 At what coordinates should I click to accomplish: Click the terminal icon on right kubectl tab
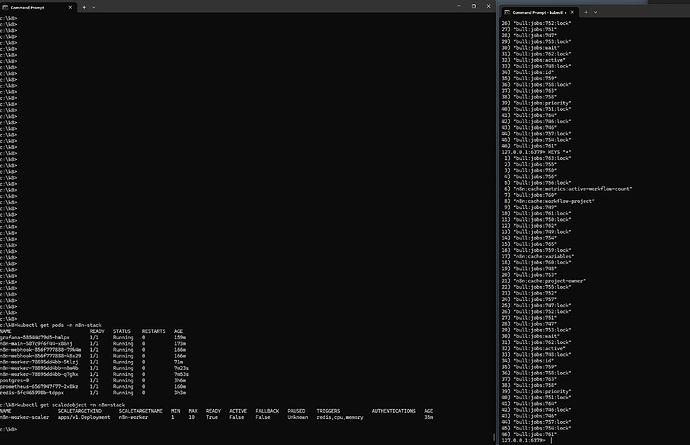(507, 12)
